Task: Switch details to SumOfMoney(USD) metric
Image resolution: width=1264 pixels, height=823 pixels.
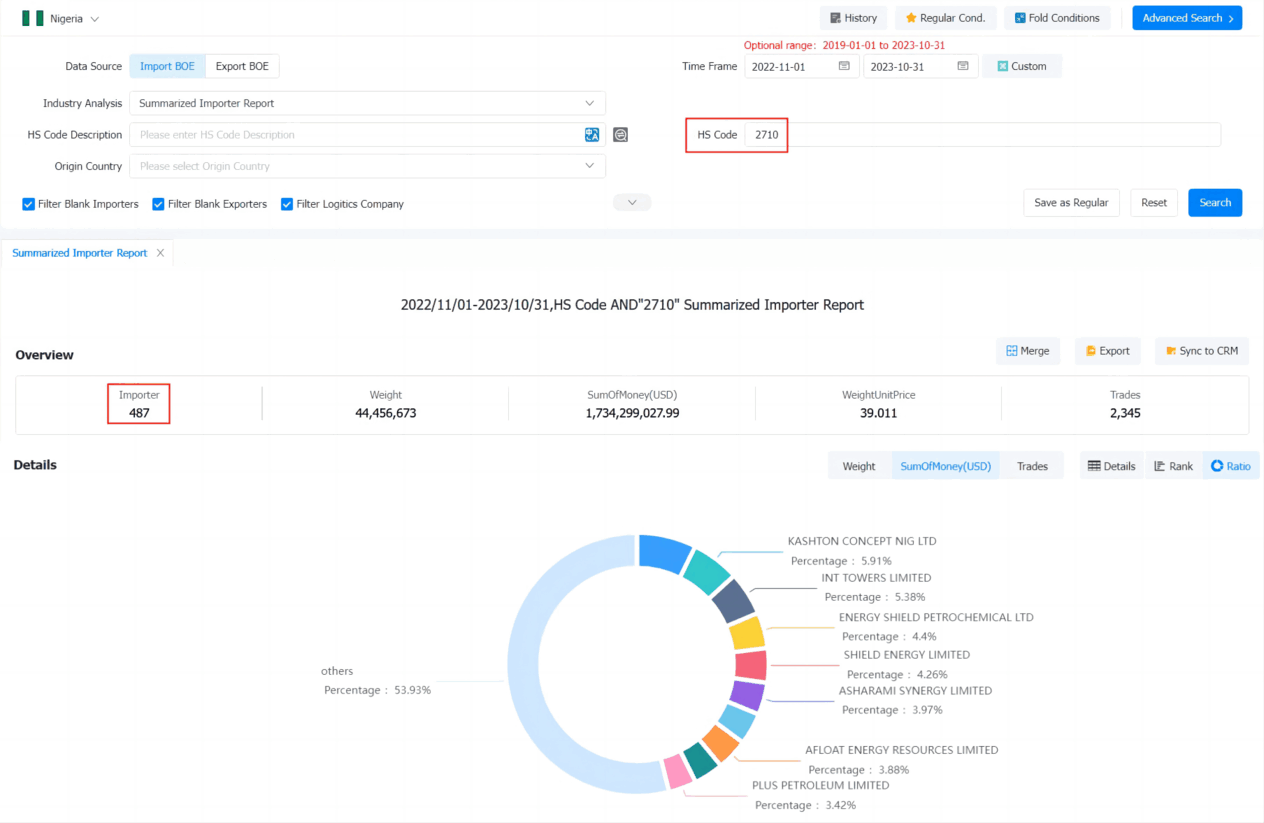Action: click(x=946, y=466)
